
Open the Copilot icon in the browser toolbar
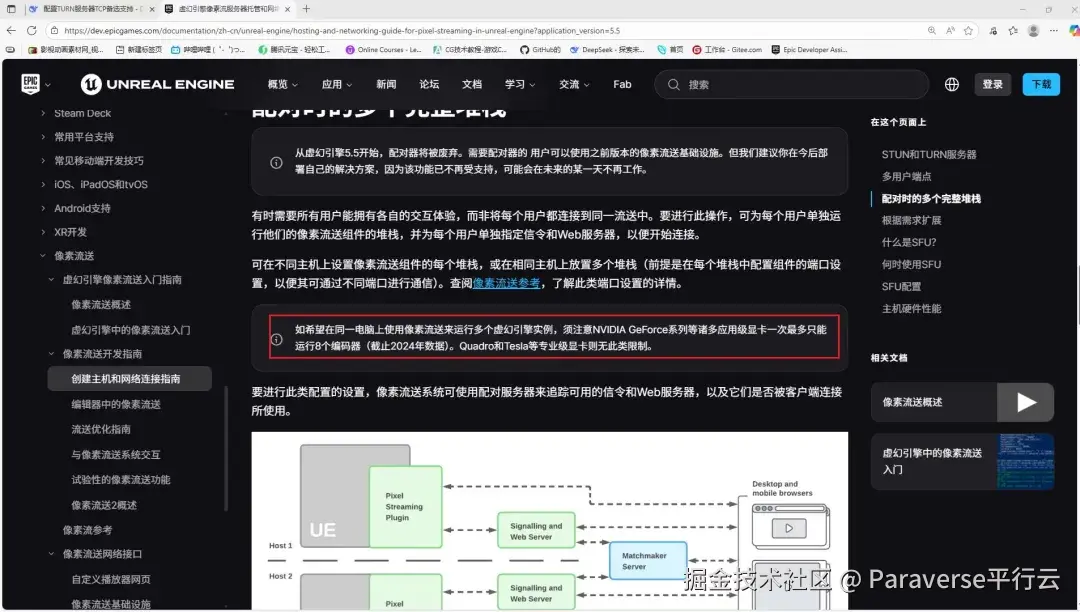pos(1074,31)
